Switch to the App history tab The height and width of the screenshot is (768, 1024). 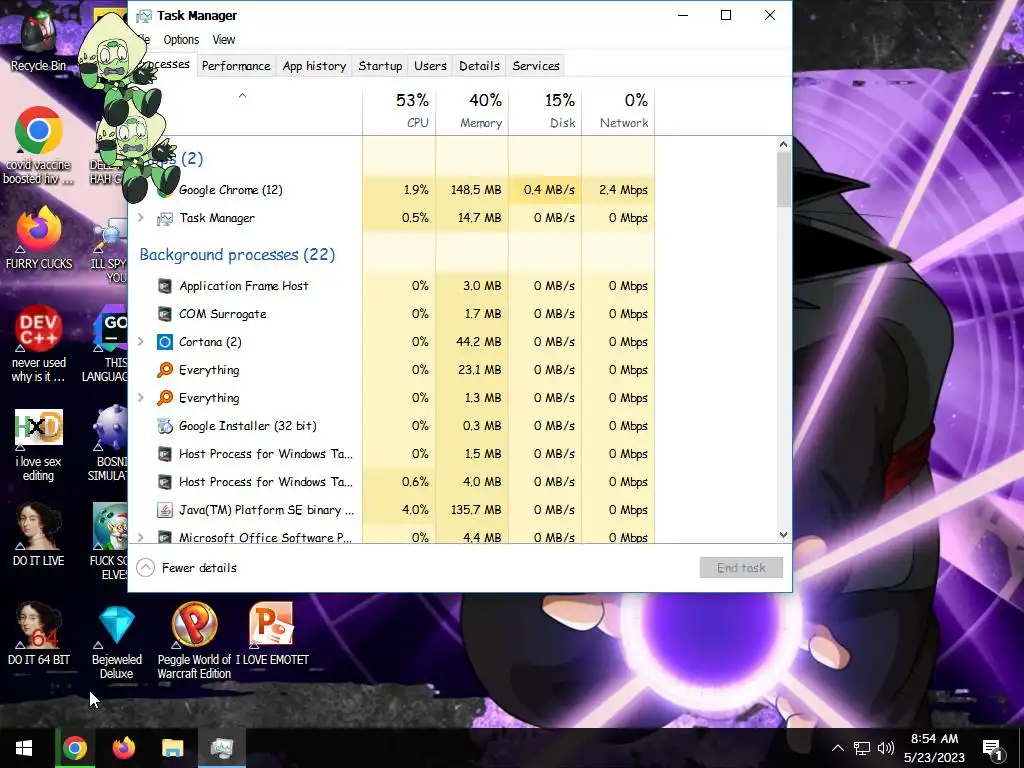[314, 66]
